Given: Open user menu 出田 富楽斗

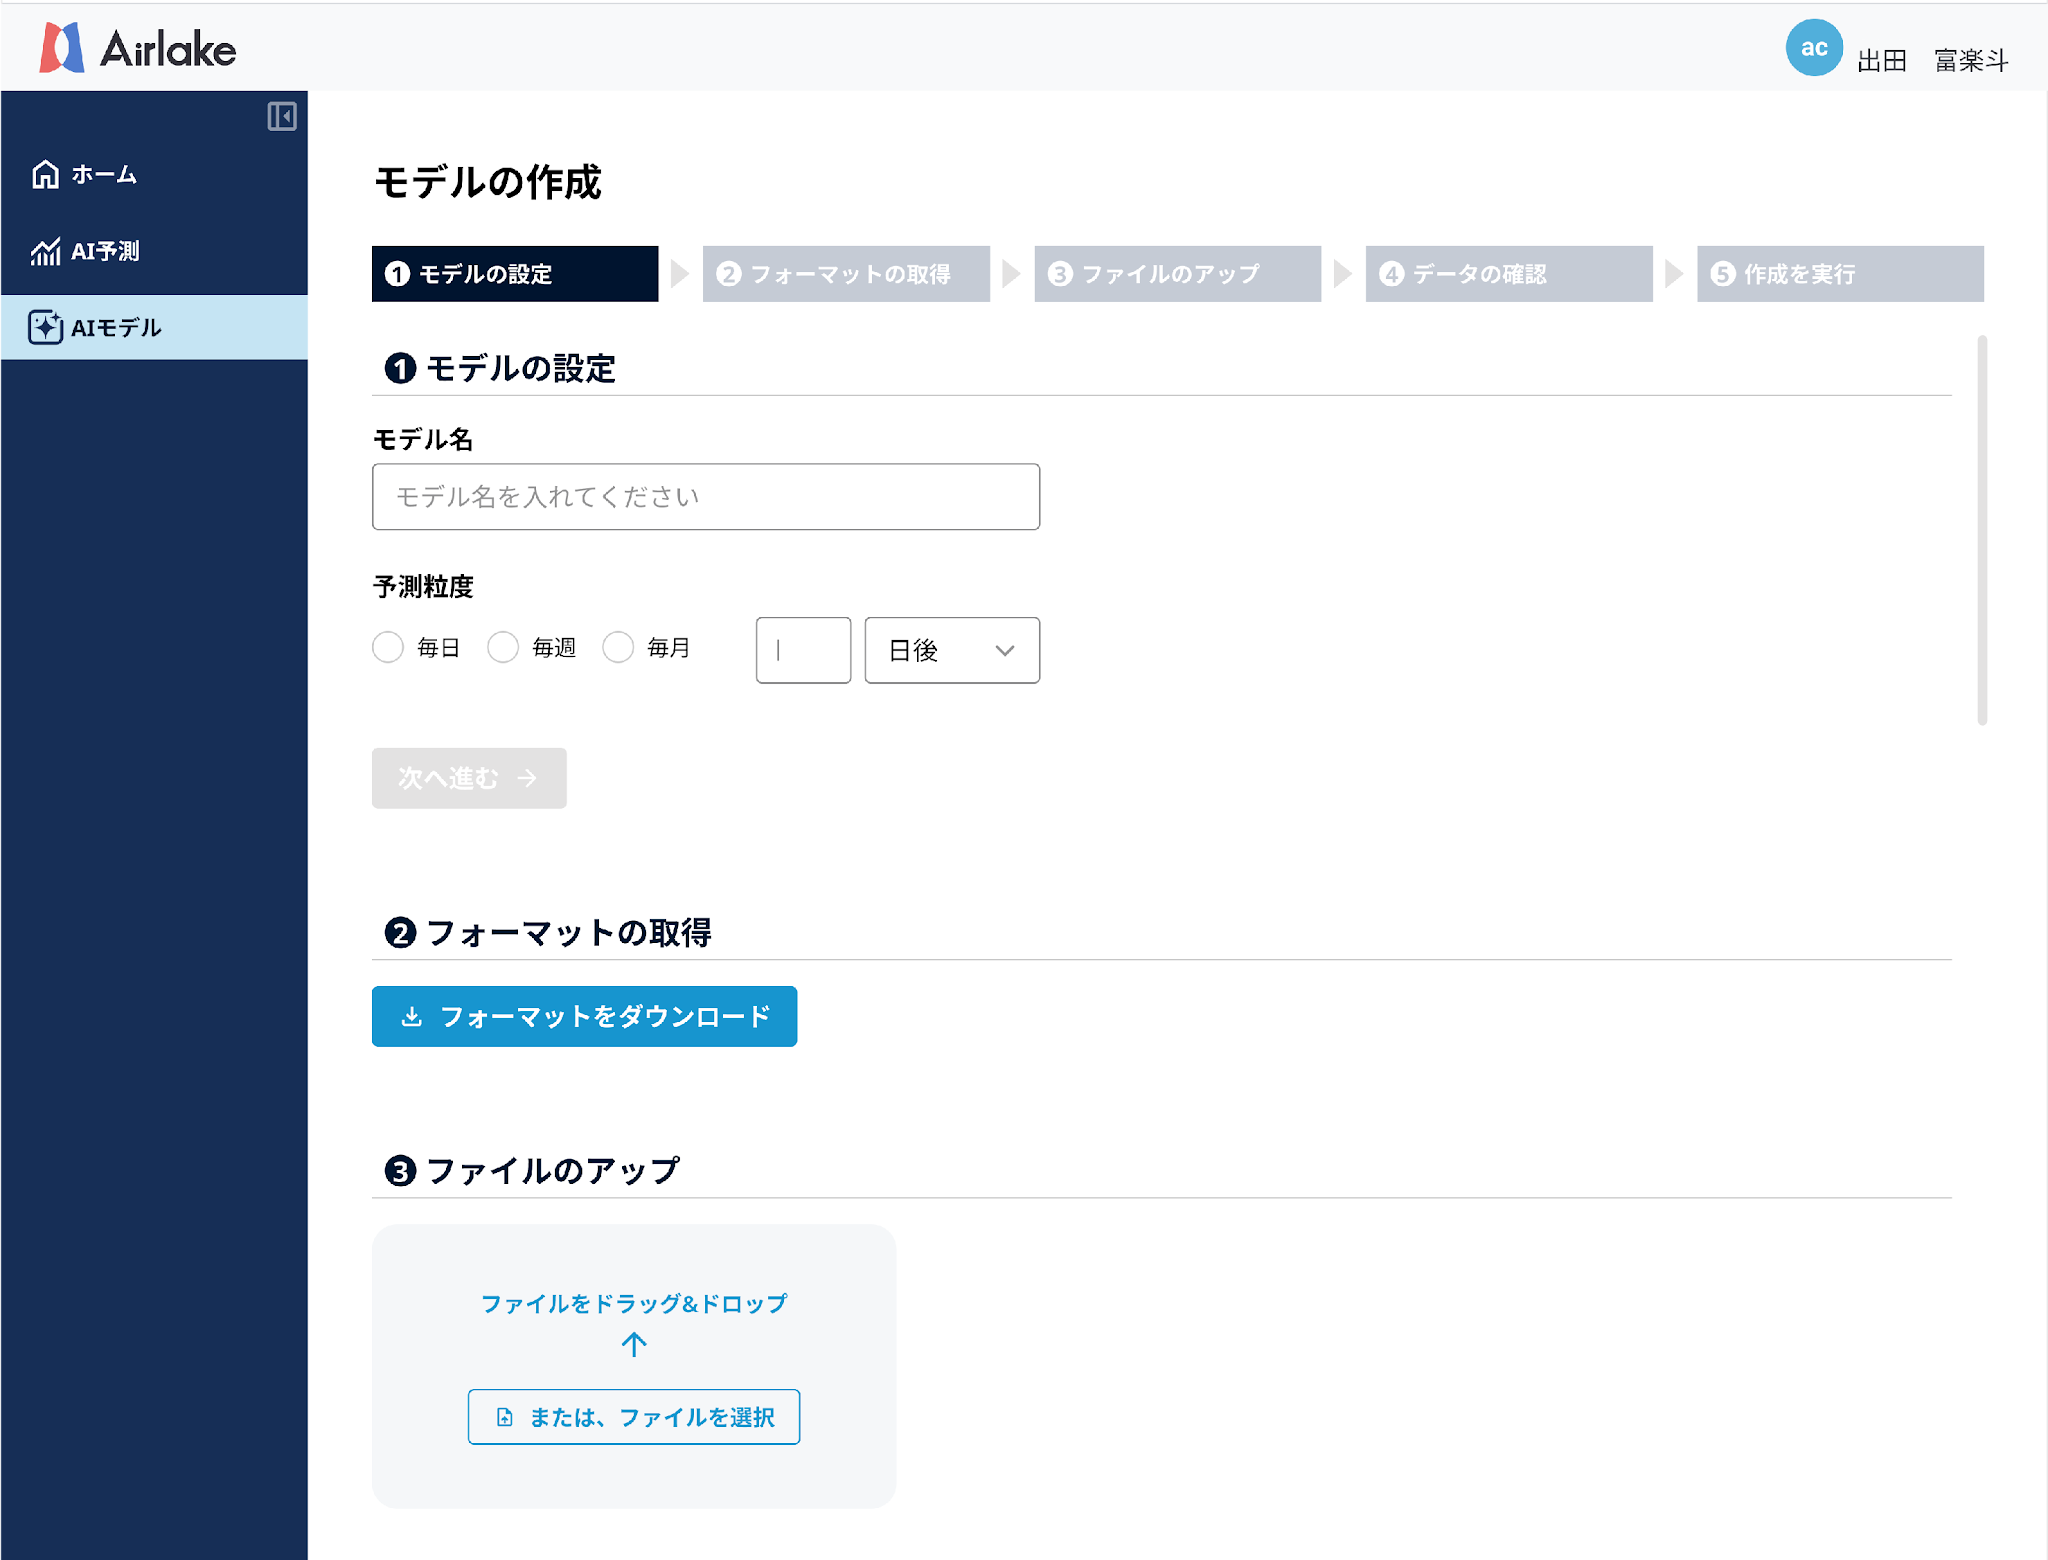Looking at the screenshot, I should click(1931, 61).
